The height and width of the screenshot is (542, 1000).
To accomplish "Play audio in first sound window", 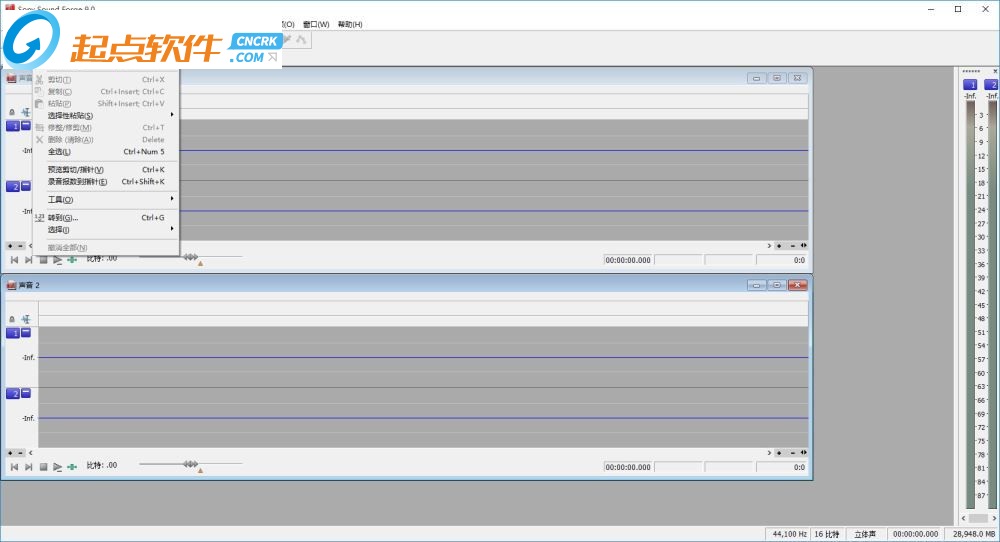I will tap(57, 260).
